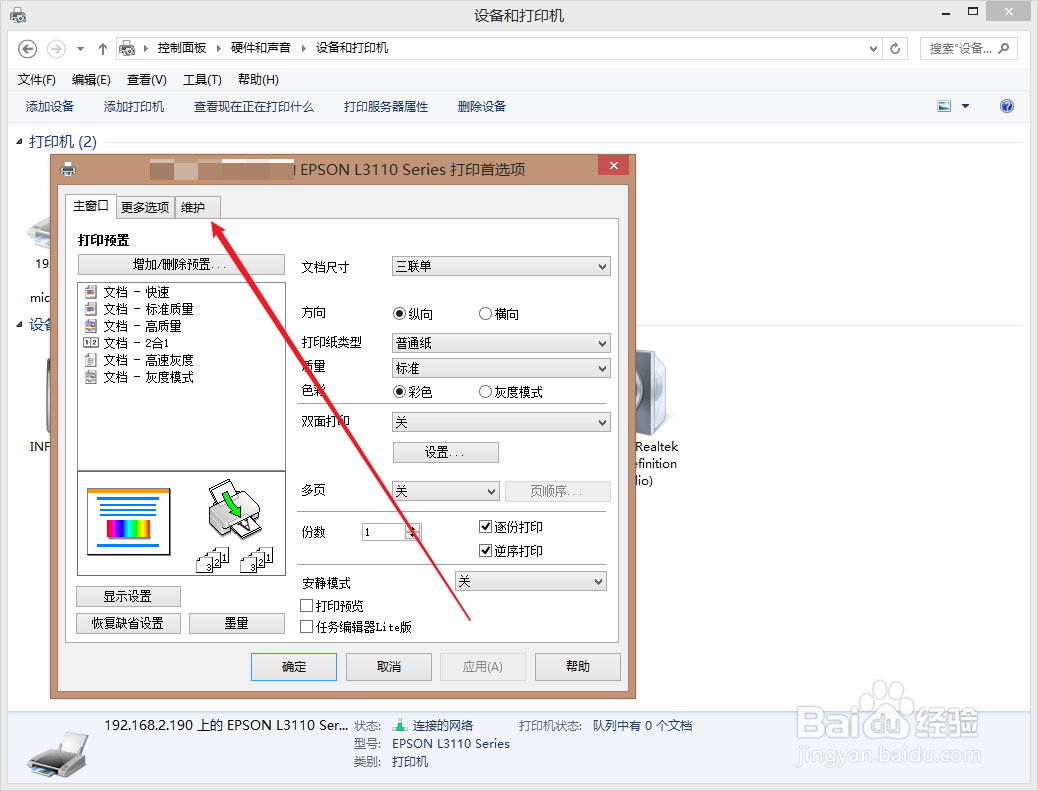
Task: Disable the 逐份打印 checkbox
Action: point(485,525)
